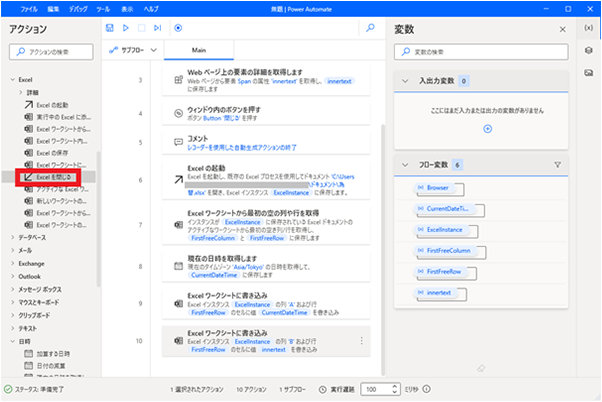Filter flow variables with the funnel icon
Image resolution: width=602 pixels, height=402 pixels.
pyautogui.click(x=557, y=165)
